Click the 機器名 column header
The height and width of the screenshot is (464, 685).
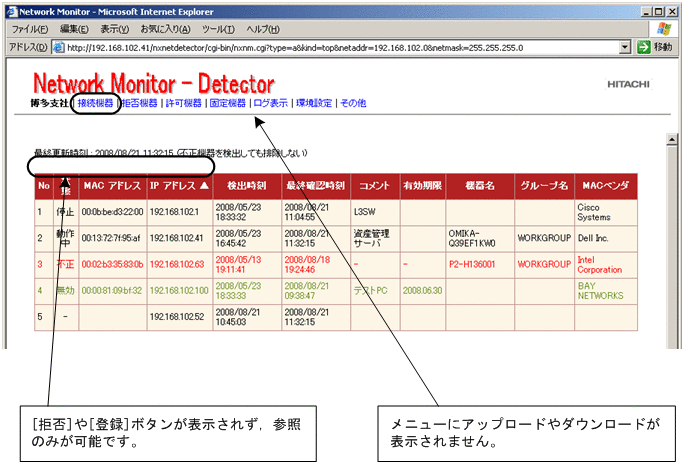480,186
